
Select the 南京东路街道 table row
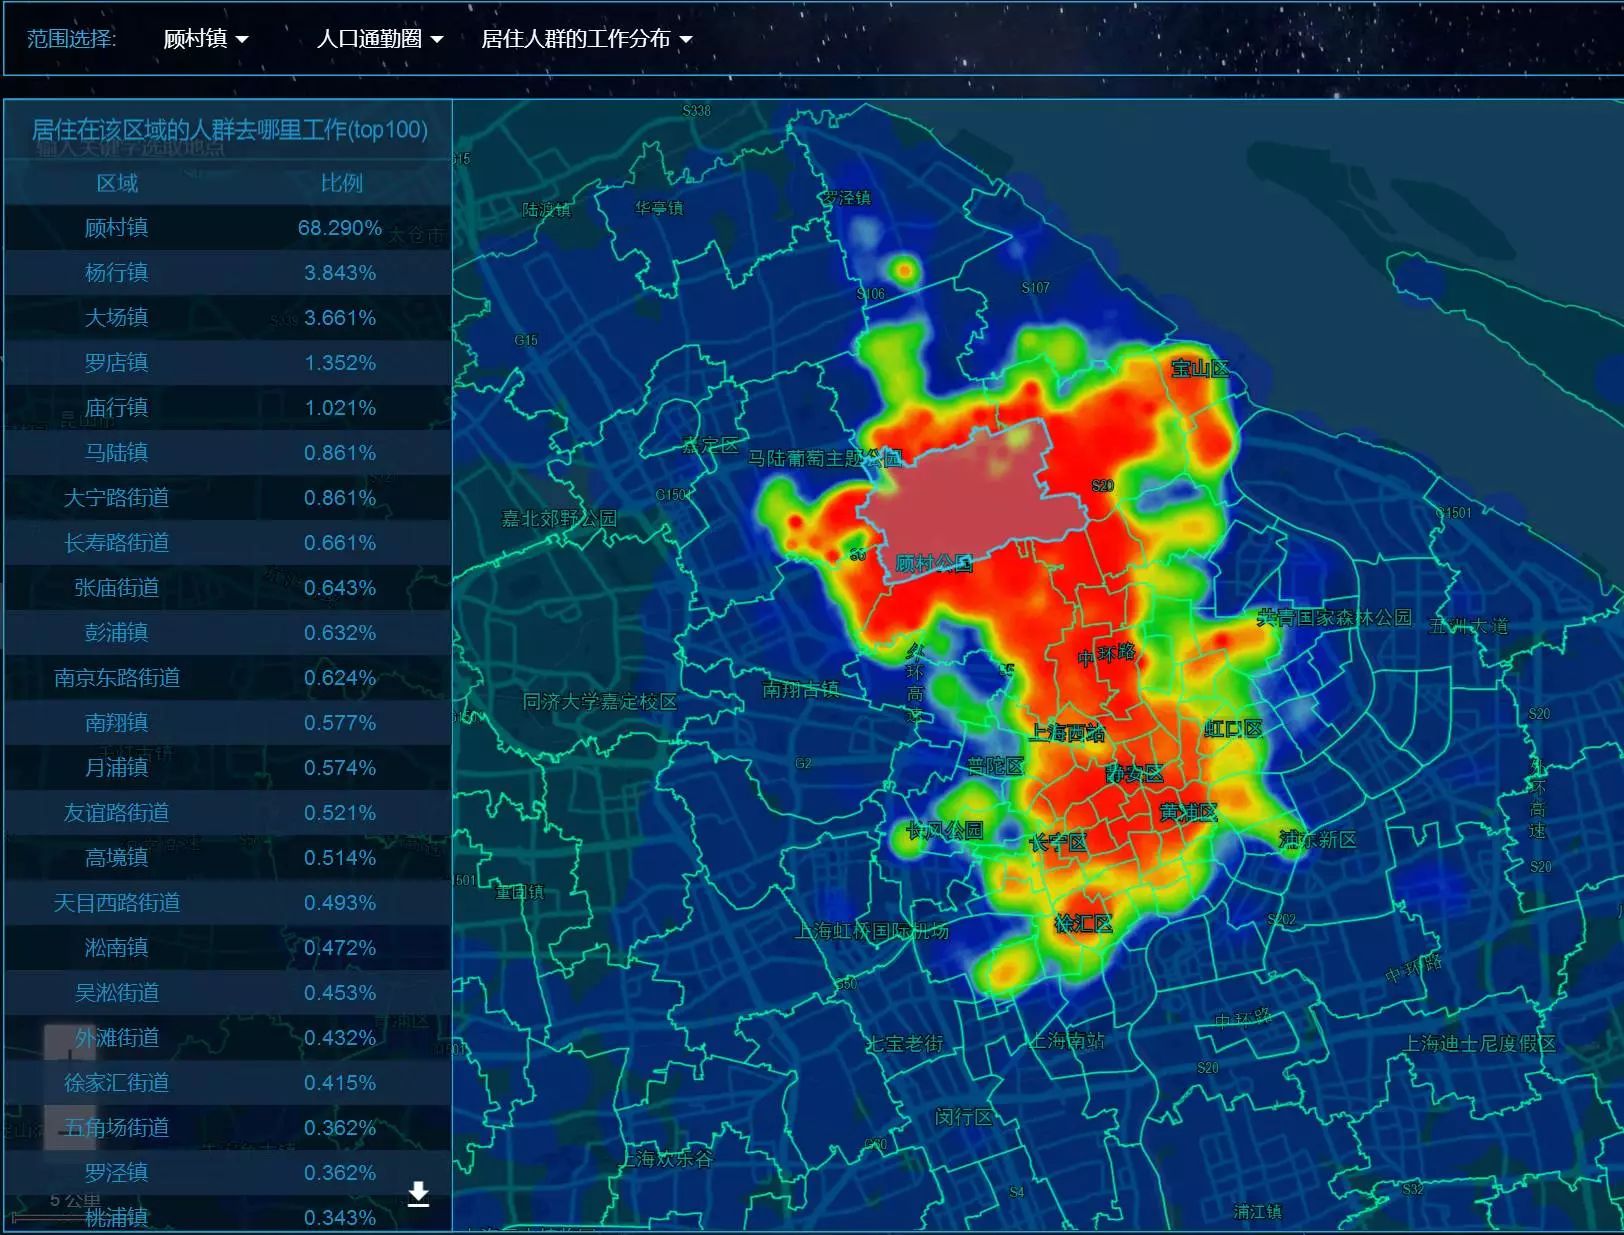point(228,678)
